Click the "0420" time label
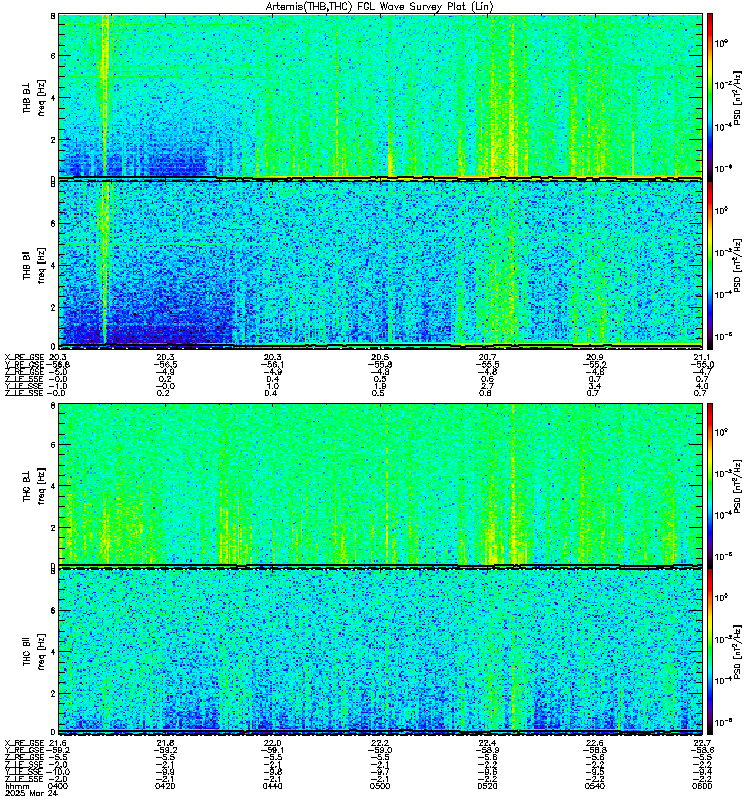The width and height of the screenshot is (750, 800). point(165,786)
